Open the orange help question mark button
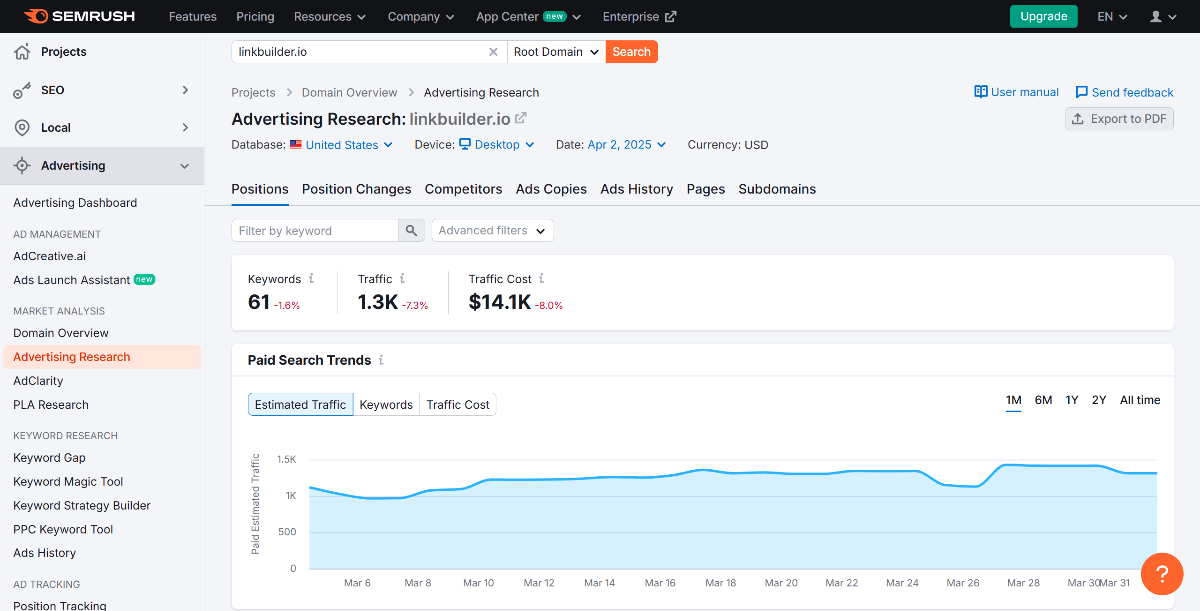Viewport: 1200px width, 611px height. tap(1162, 574)
